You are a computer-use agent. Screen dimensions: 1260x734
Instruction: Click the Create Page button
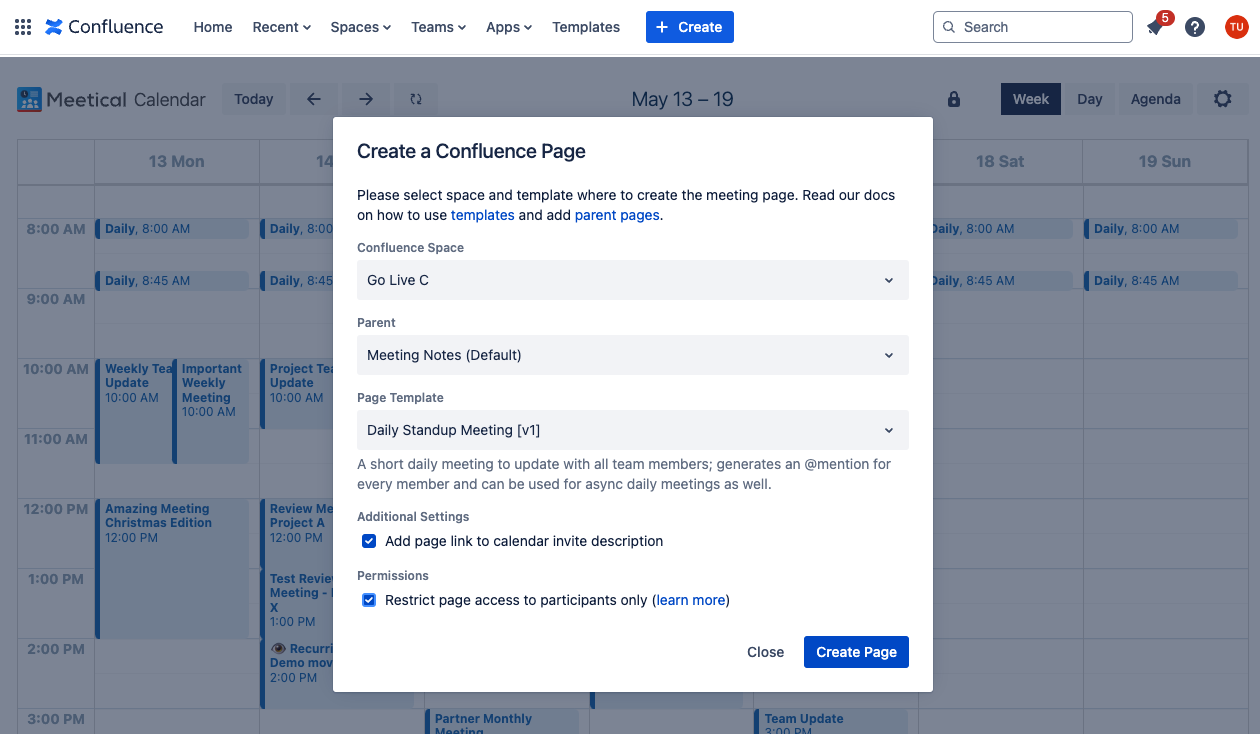856,652
